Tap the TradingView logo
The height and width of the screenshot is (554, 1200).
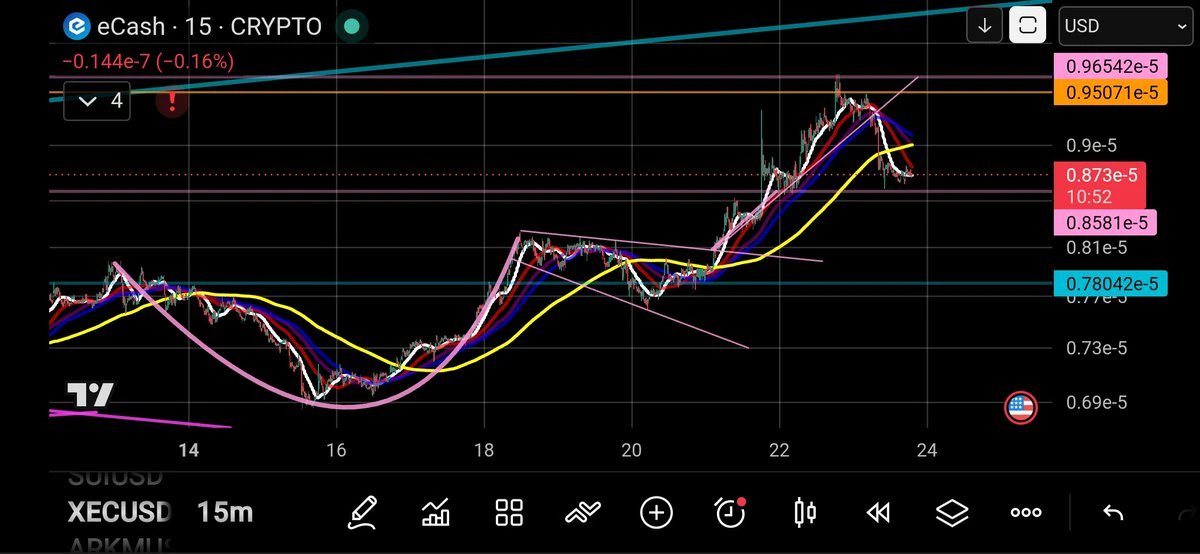point(90,394)
